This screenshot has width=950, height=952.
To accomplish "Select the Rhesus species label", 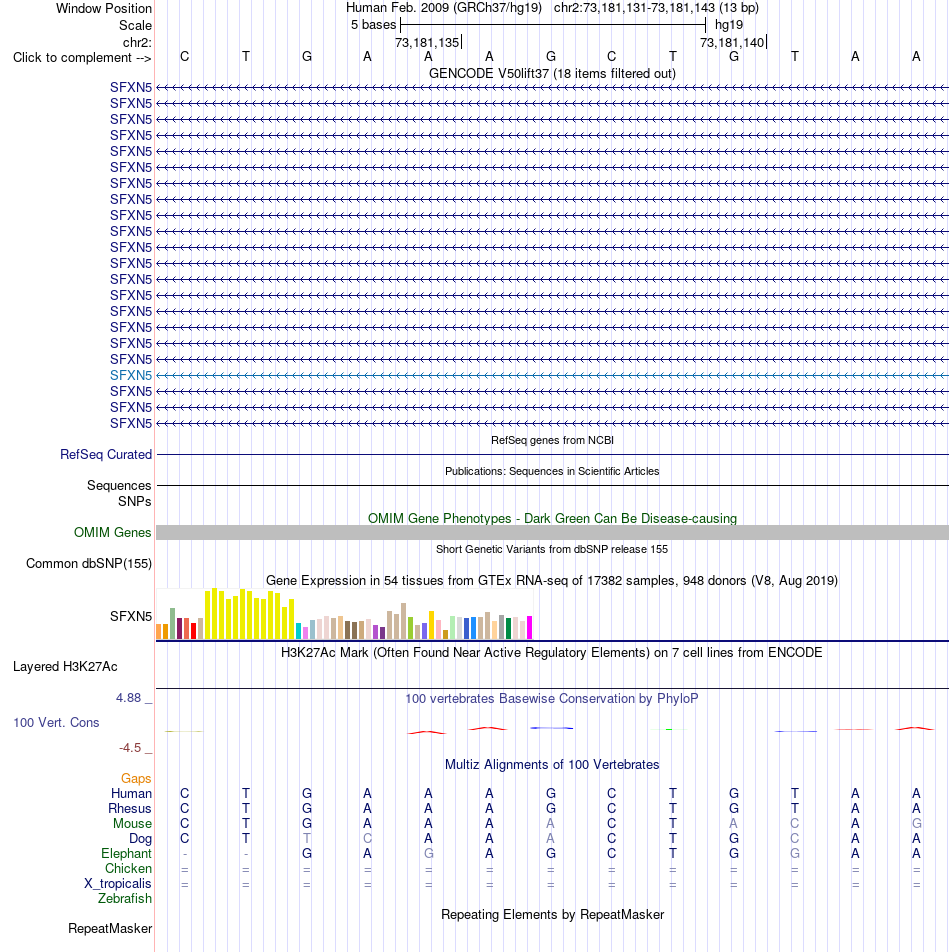I will point(130,809).
